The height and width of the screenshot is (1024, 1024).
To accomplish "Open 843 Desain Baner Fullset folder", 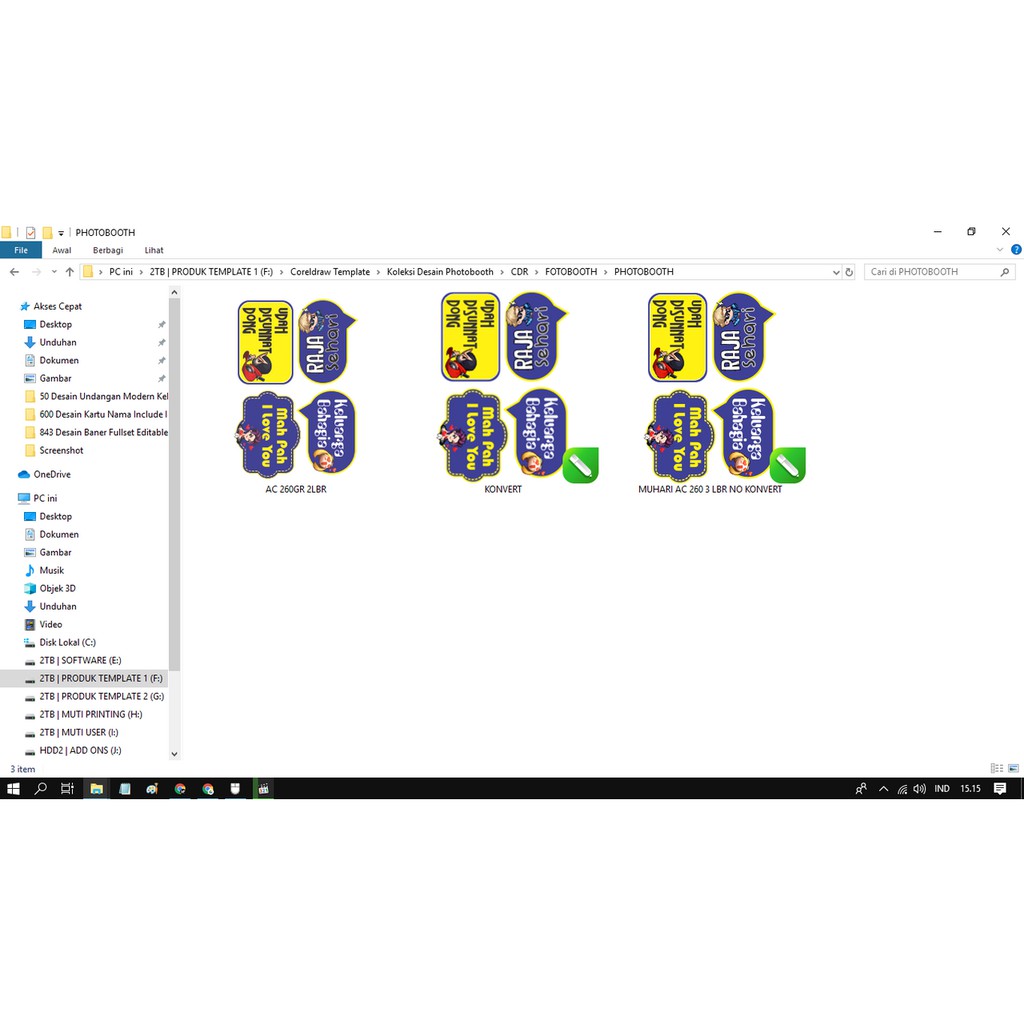I will click(96, 432).
